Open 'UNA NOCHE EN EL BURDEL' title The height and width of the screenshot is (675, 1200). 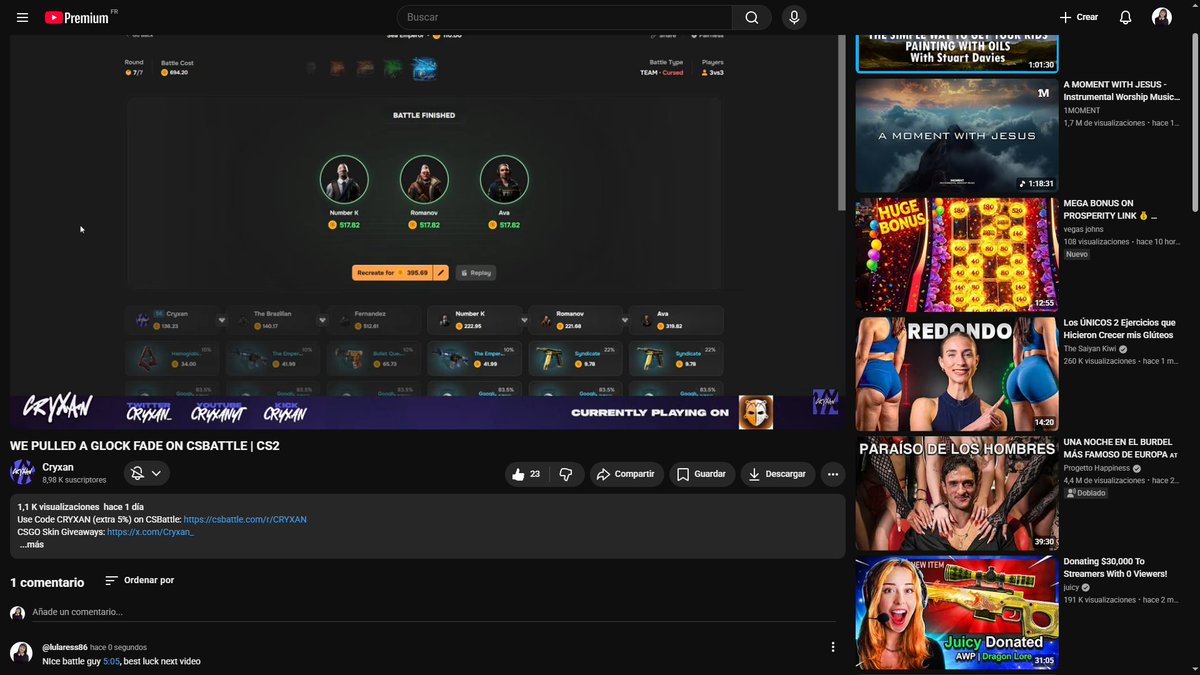pos(1120,448)
